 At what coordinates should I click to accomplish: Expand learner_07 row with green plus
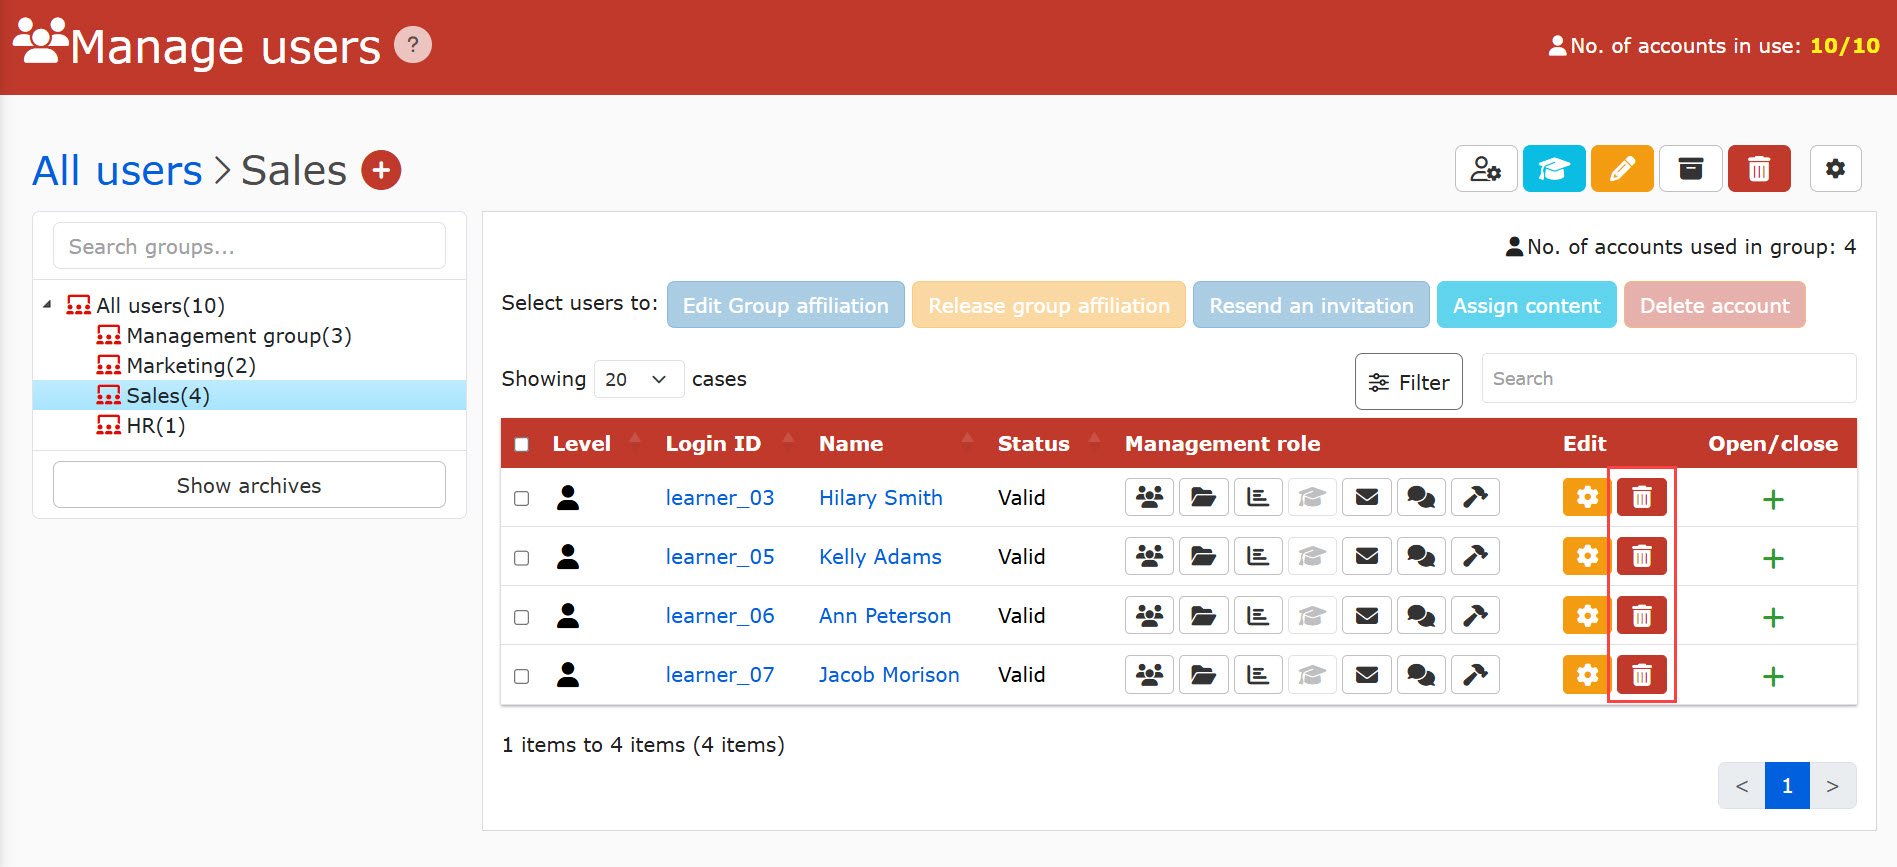click(x=1773, y=676)
